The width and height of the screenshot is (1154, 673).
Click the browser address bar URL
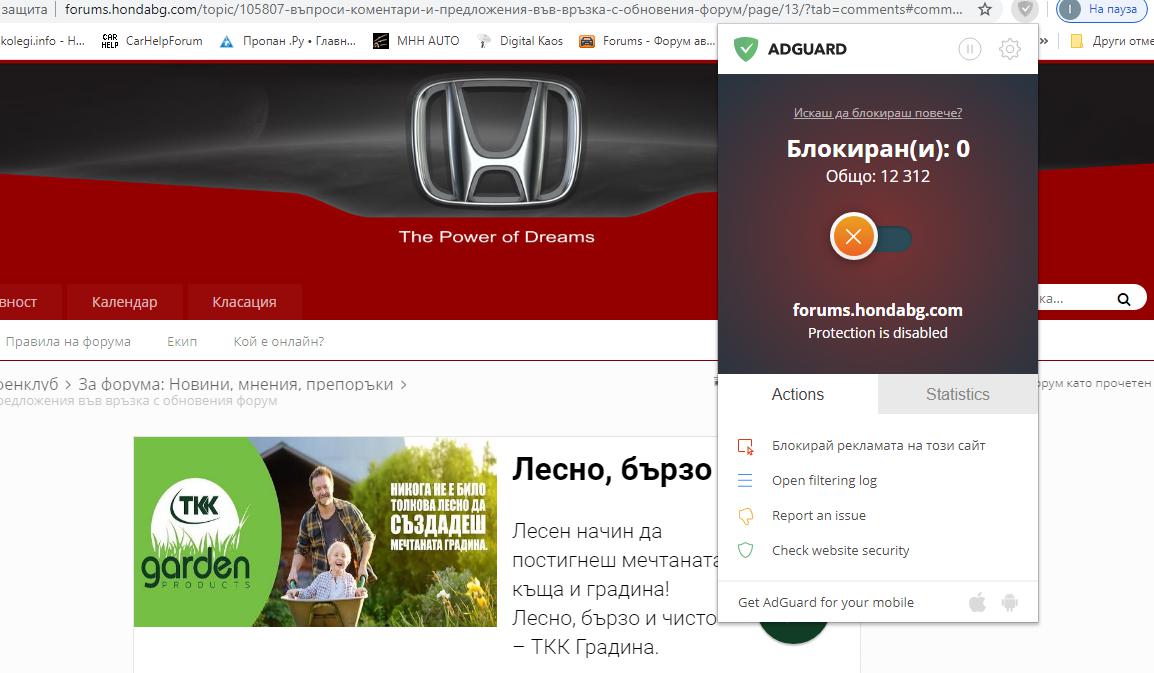[513, 10]
